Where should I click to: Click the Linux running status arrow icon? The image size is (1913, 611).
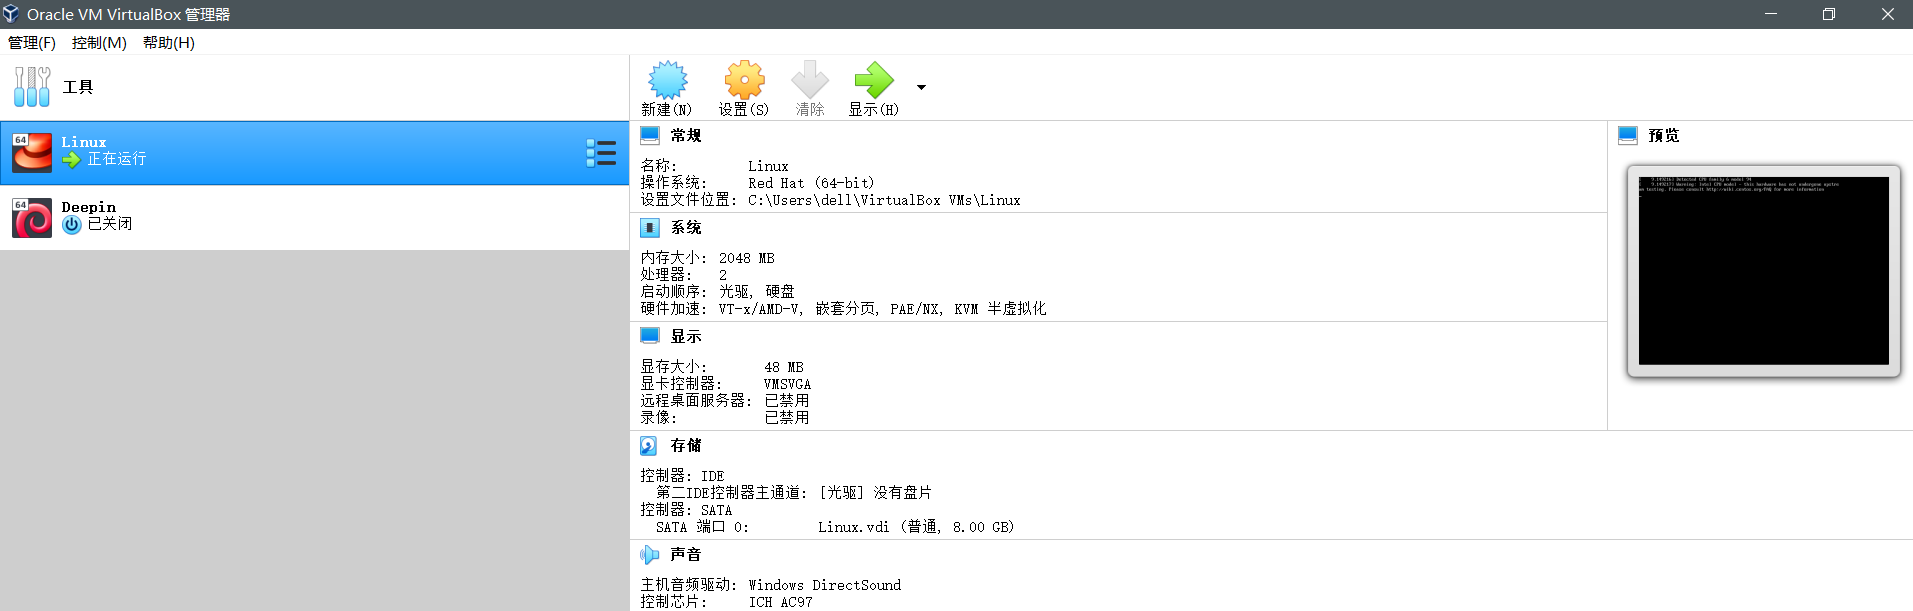(71, 160)
